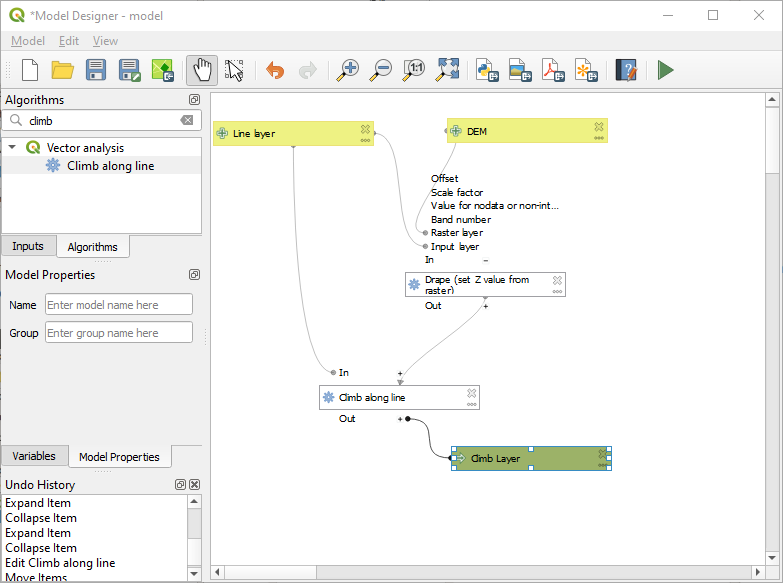This screenshot has width=783, height=583.
Task: Run the model with the green play icon
Action: tap(665, 70)
